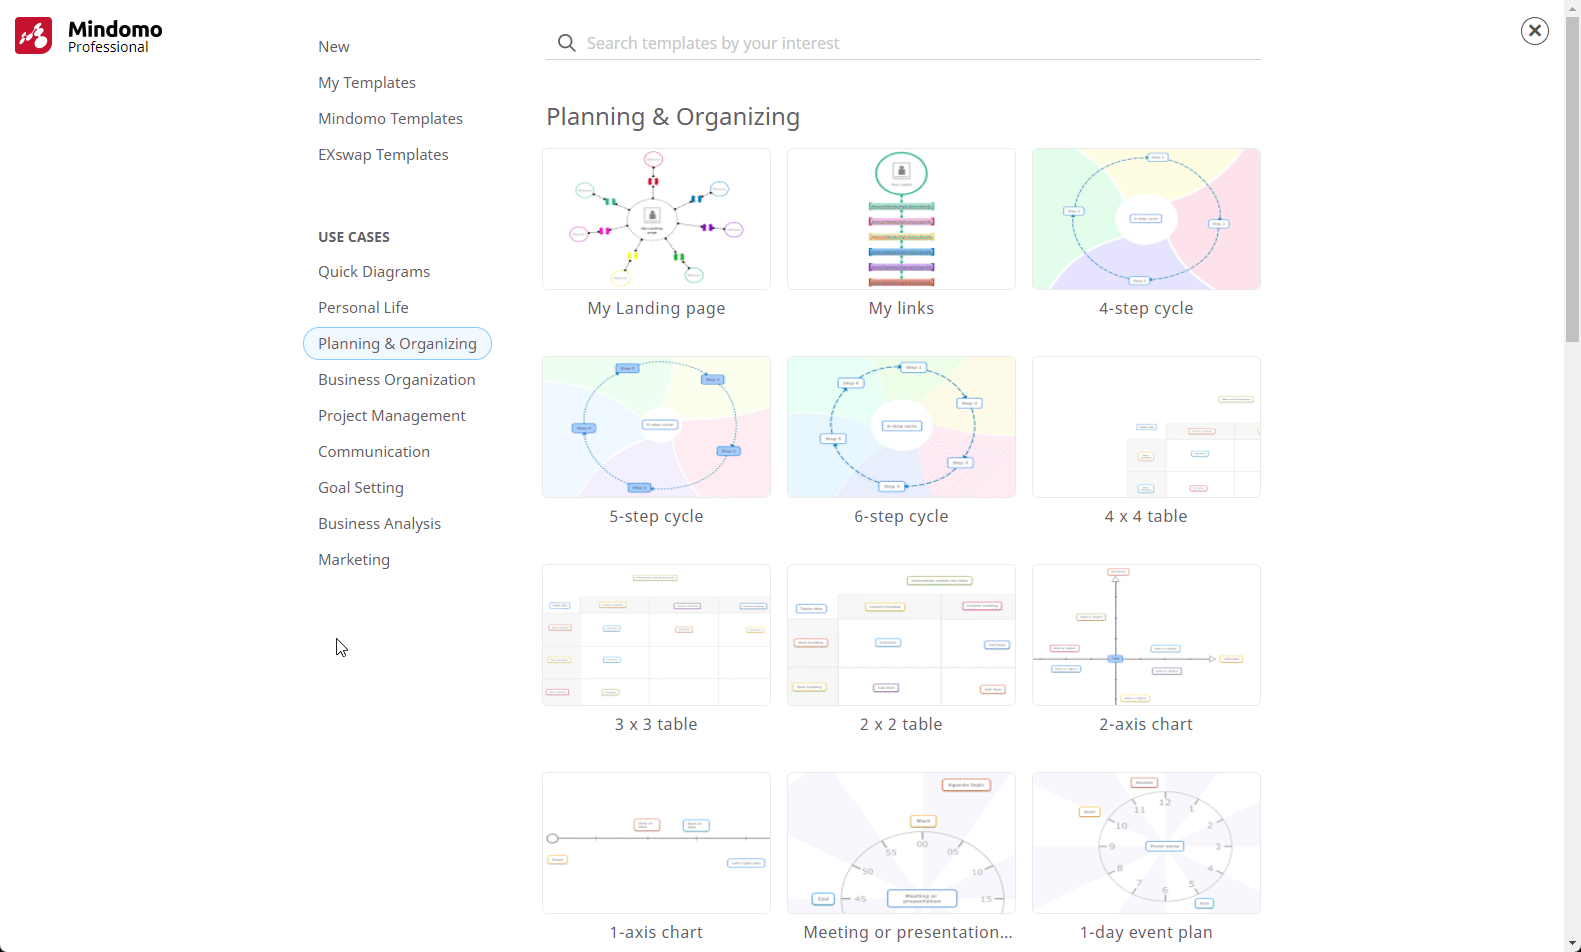Viewport: 1581px width, 952px height.
Task: Show Goal Setting templates
Action: click(361, 488)
